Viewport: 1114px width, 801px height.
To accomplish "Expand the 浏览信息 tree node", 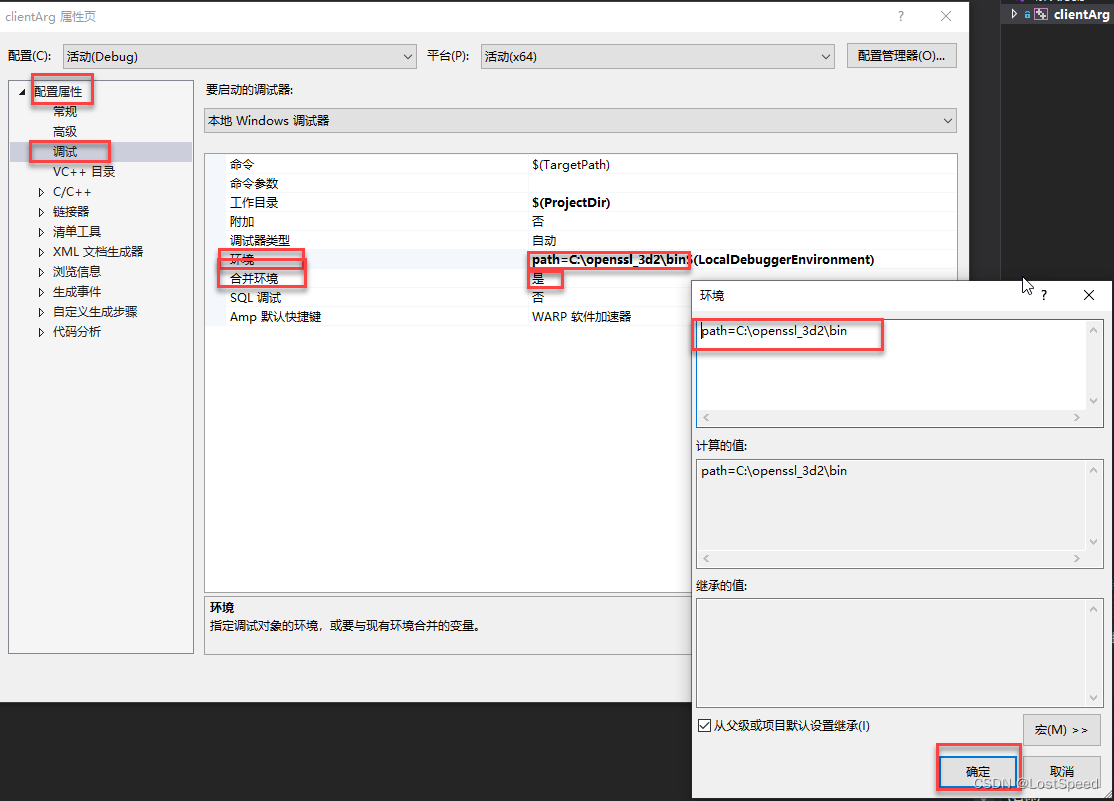I will point(41,272).
